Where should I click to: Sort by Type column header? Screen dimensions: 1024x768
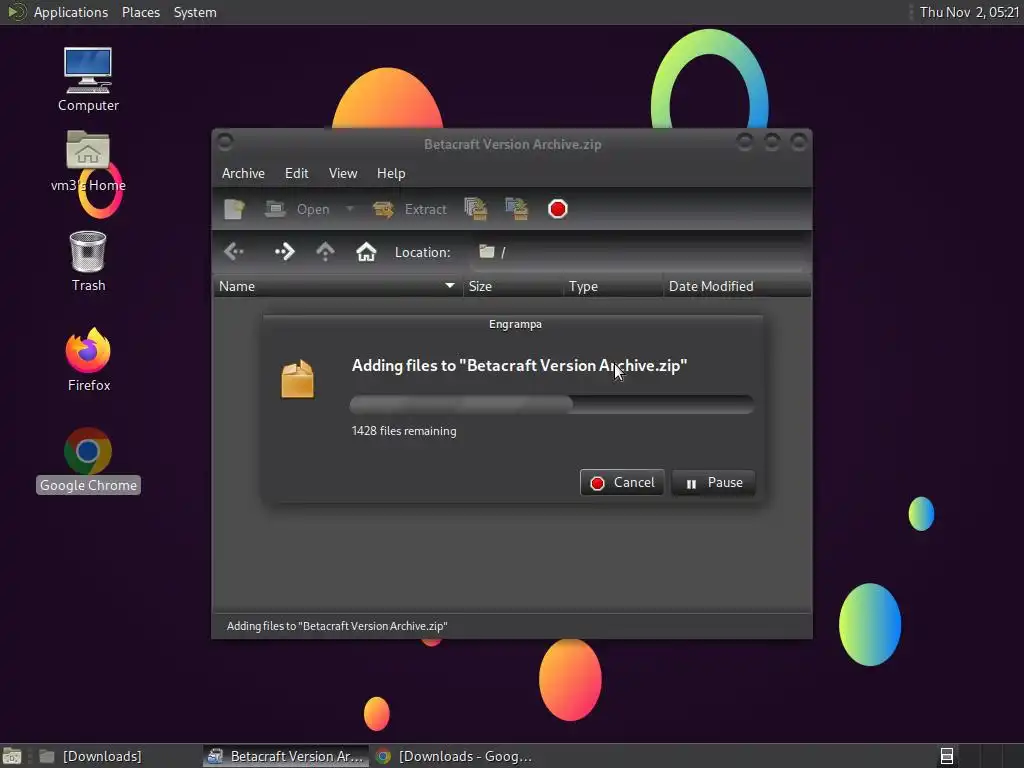[613, 286]
